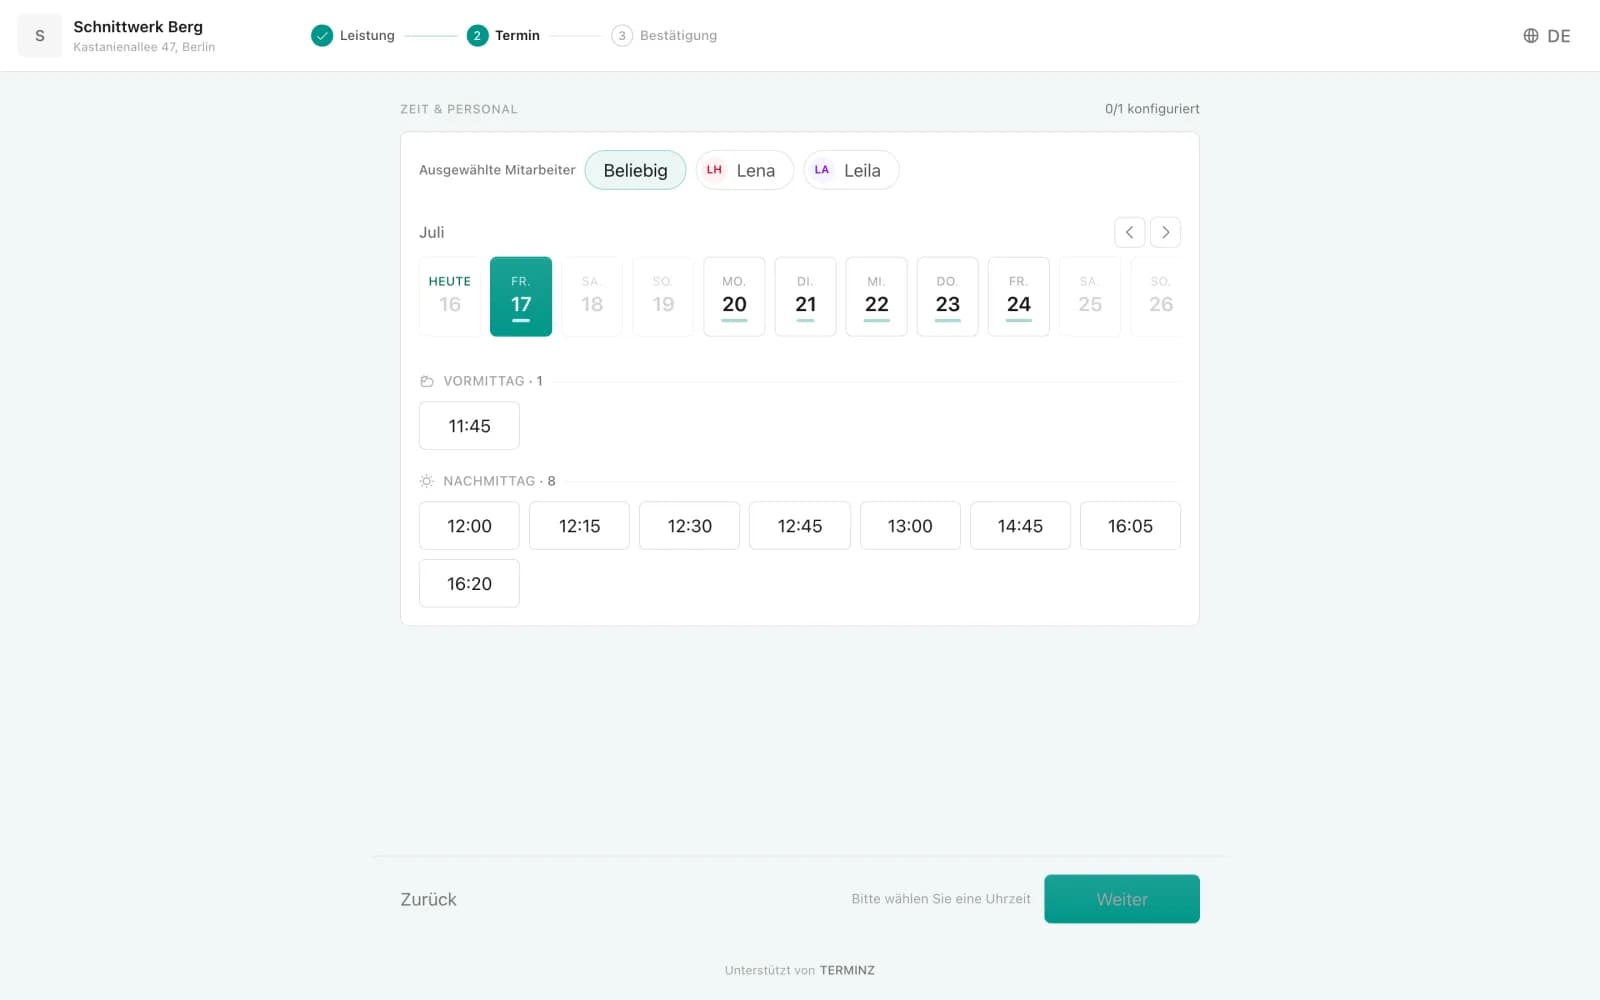Choose the 12:15 time slot
This screenshot has width=1600, height=1000.
579,526
